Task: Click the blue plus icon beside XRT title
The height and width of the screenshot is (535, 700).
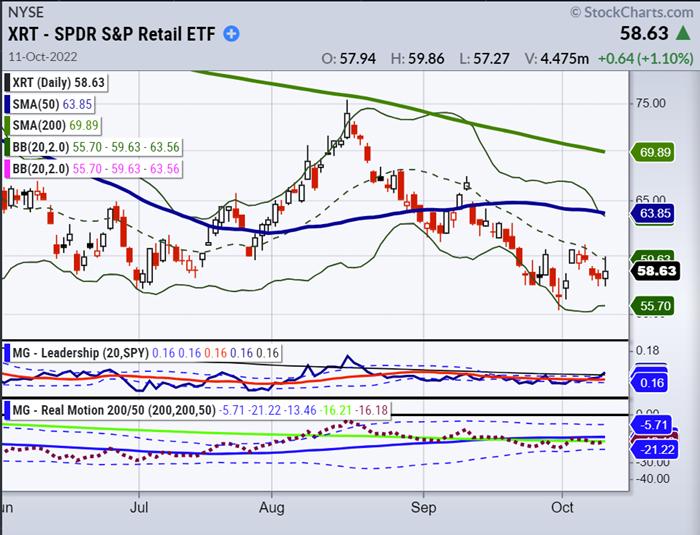Action: point(231,34)
